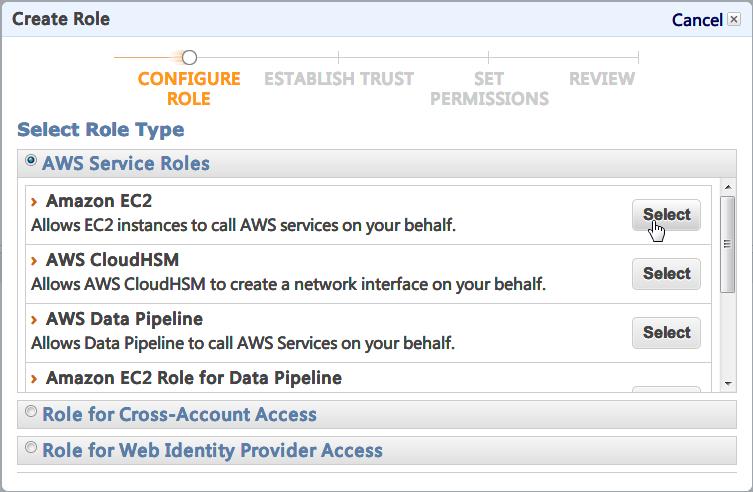The width and height of the screenshot is (753, 492).
Task: Expand the AWS CloudHSM arrow
Action: point(35,261)
